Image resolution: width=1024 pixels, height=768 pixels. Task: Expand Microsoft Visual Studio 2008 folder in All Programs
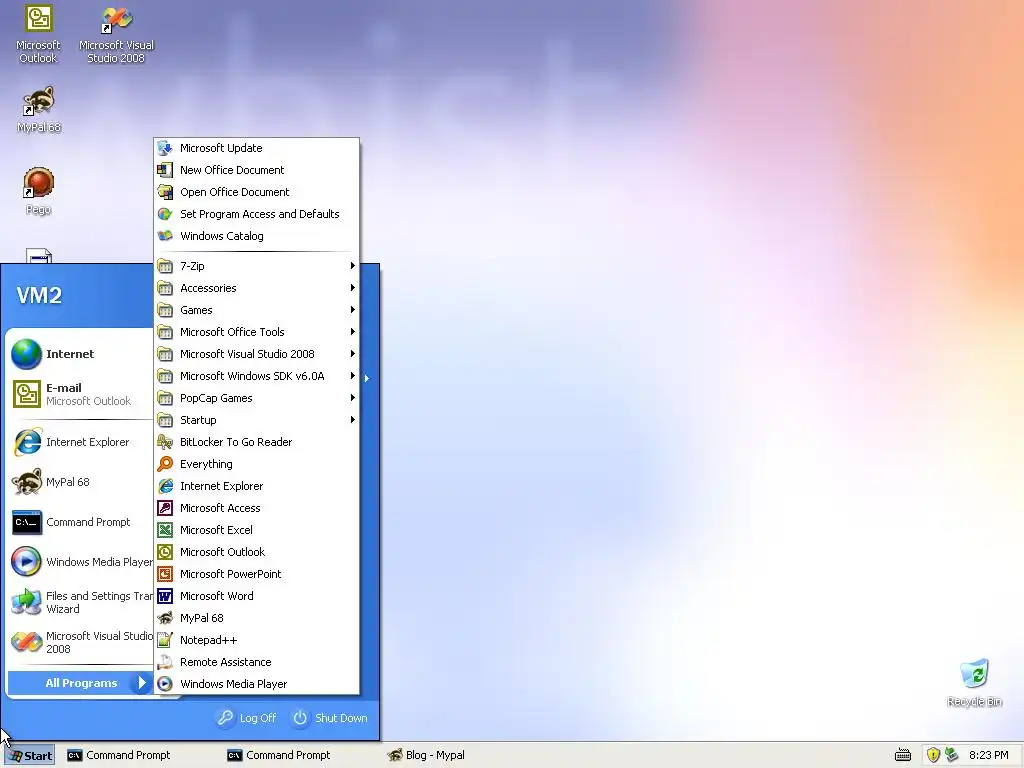(257, 355)
